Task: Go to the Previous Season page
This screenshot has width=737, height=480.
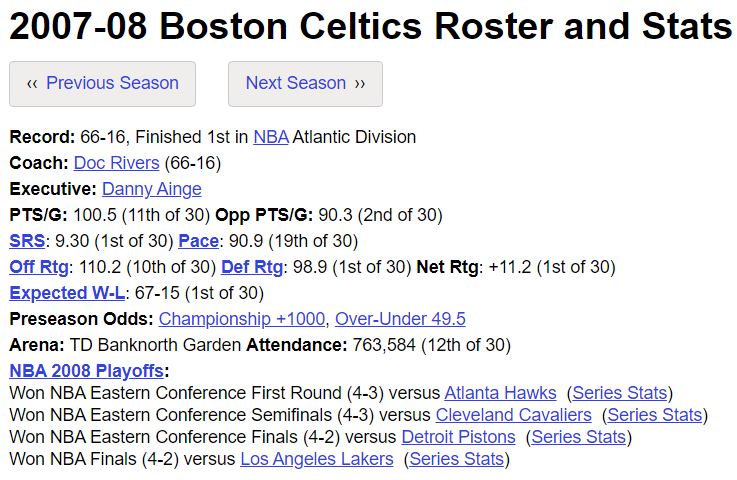Action: pyautogui.click(x=102, y=84)
